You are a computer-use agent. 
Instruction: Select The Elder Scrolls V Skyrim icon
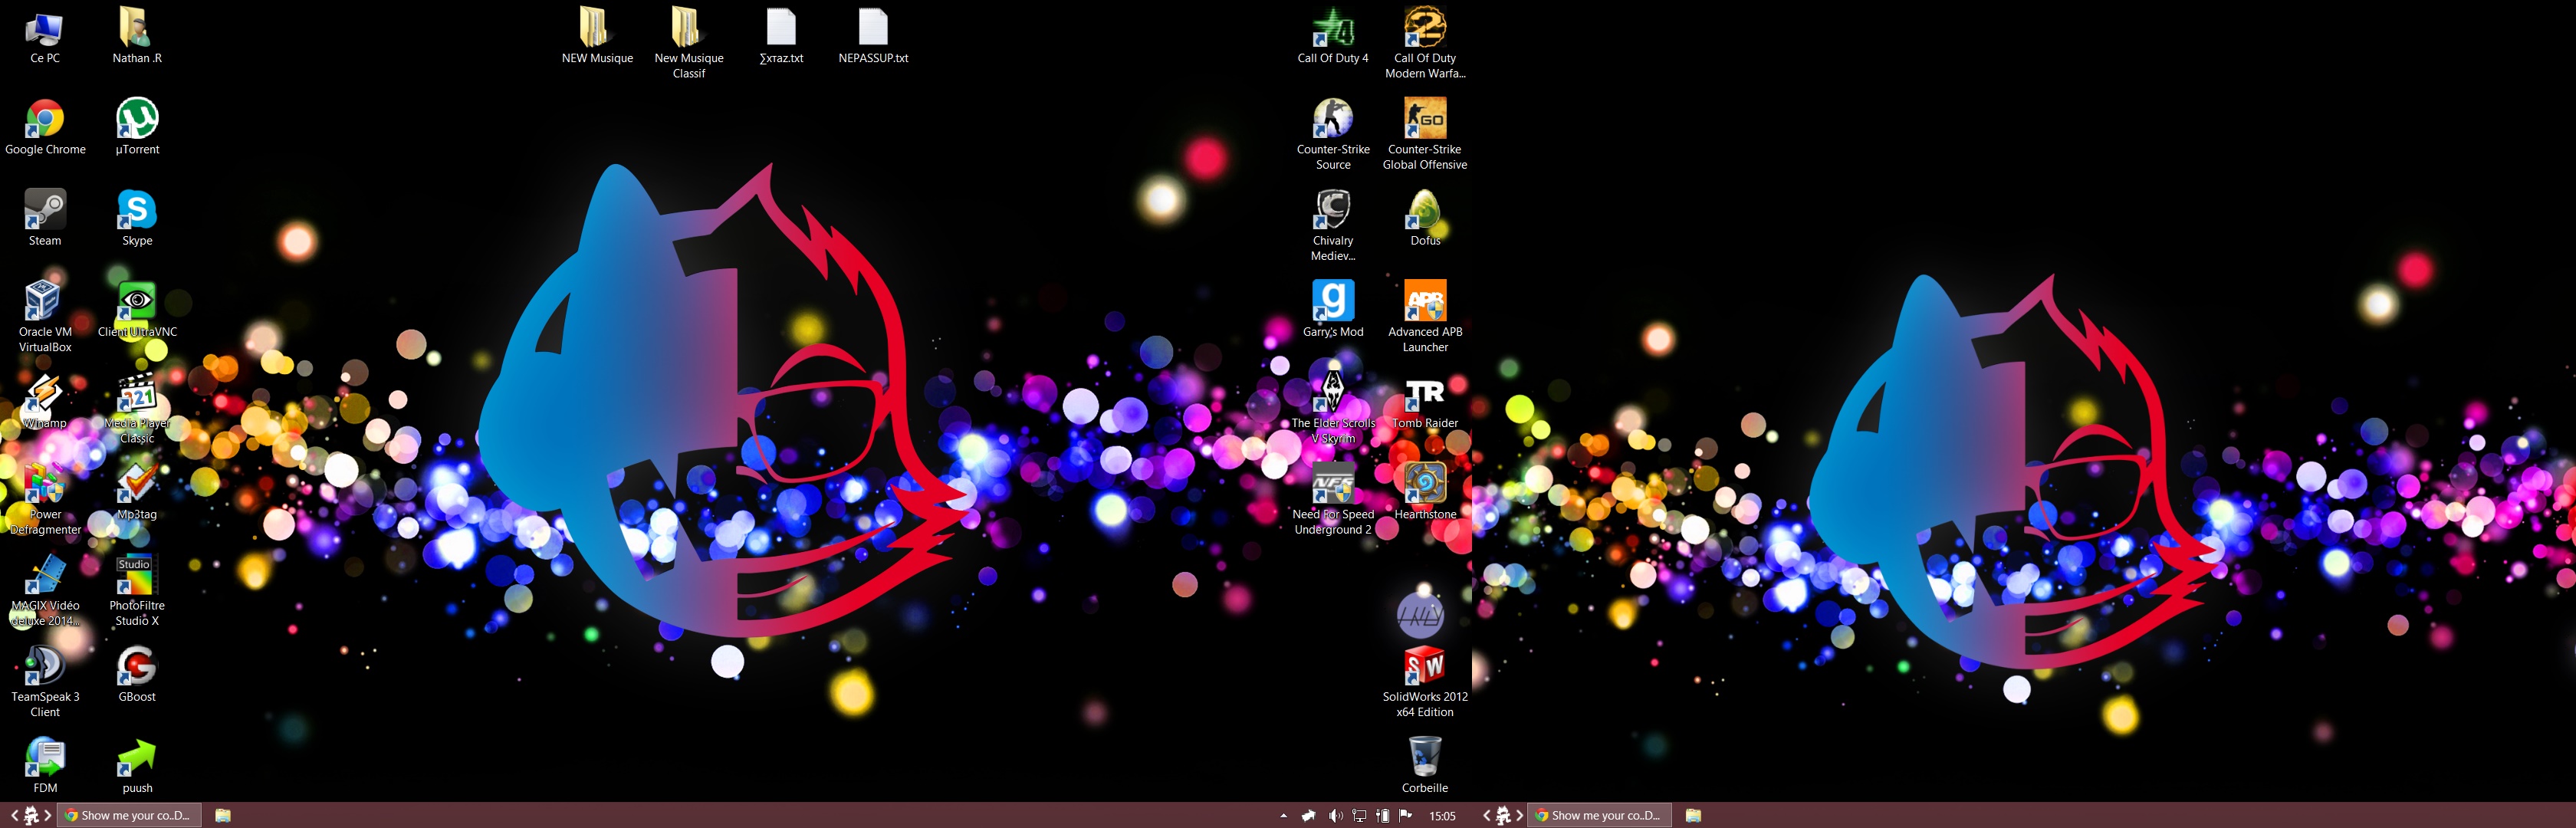pyautogui.click(x=1333, y=408)
